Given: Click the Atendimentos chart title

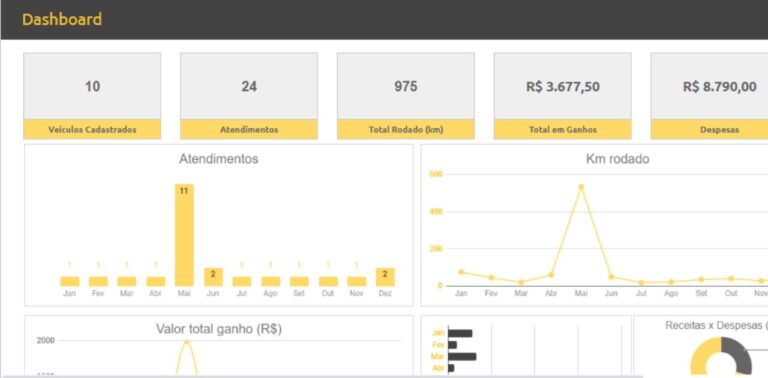Looking at the screenshot, I should [218, 159].
